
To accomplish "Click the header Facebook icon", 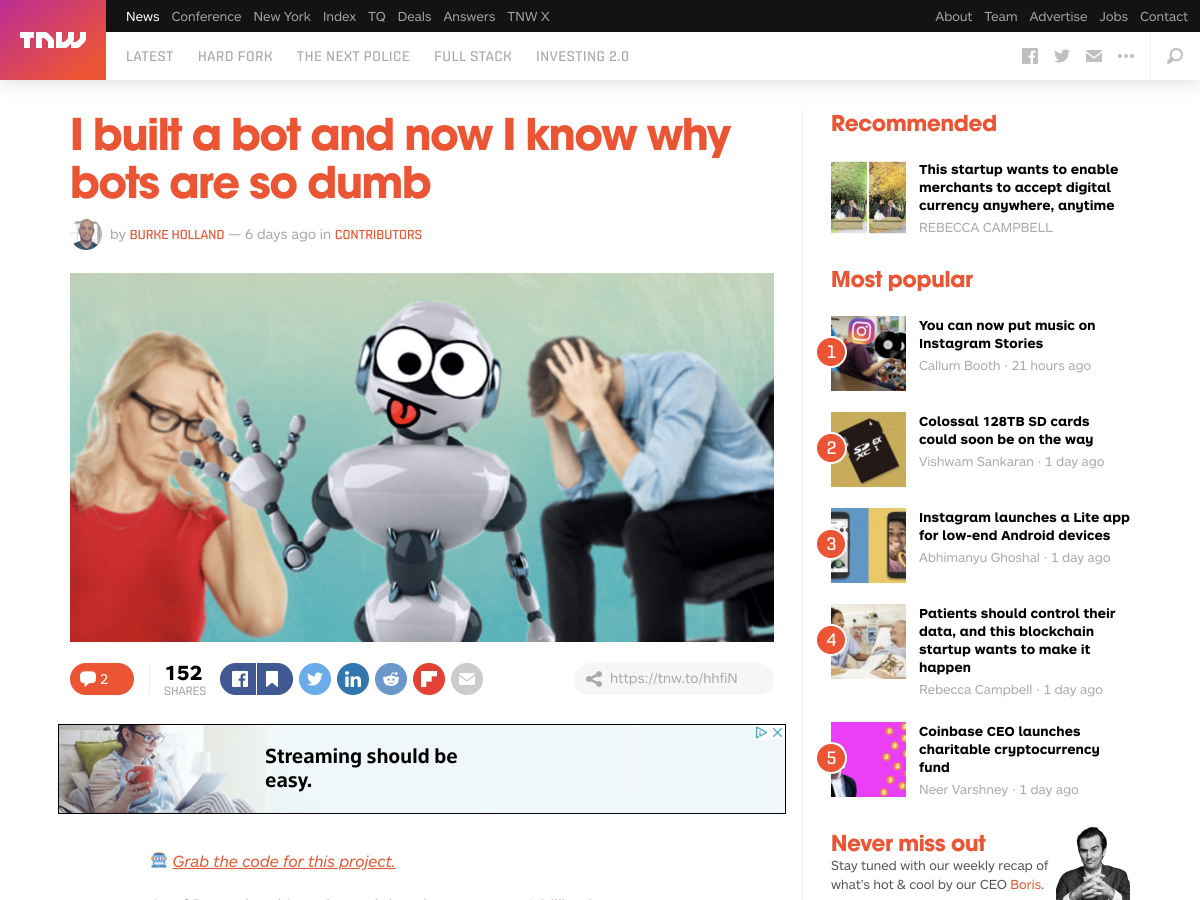I will (1030, 56).
